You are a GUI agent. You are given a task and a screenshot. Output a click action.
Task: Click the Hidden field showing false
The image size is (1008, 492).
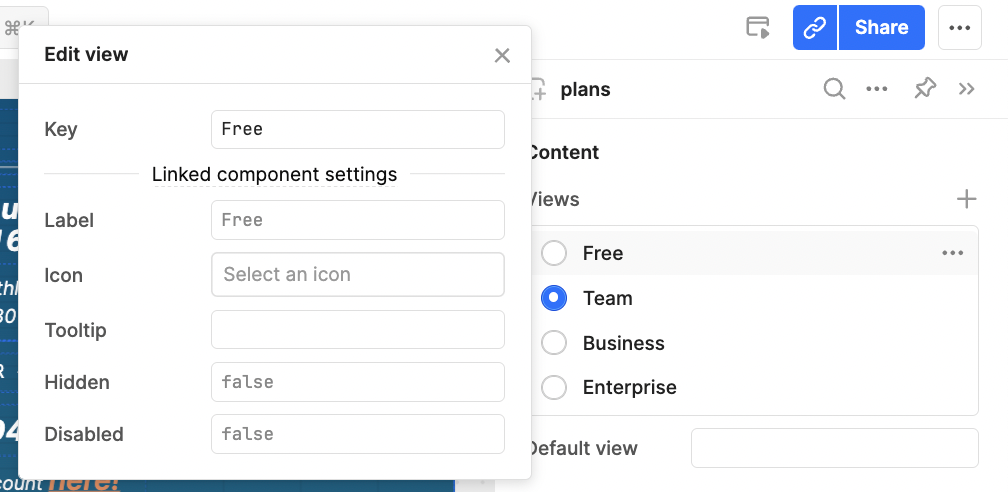357,382
